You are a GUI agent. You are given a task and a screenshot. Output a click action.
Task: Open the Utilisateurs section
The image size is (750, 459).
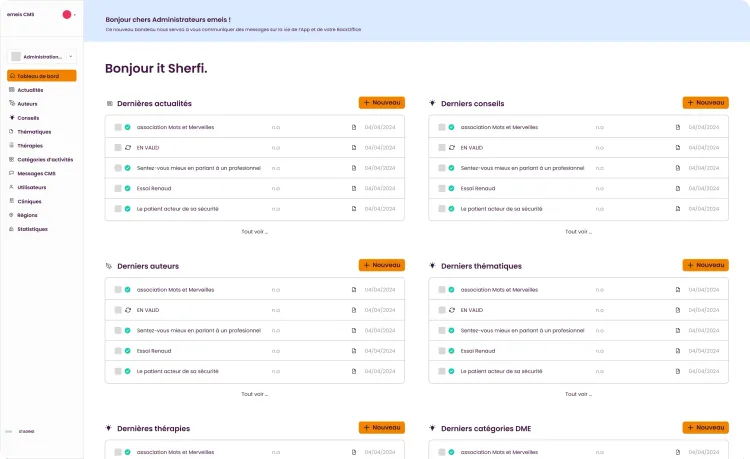point(32,187)
